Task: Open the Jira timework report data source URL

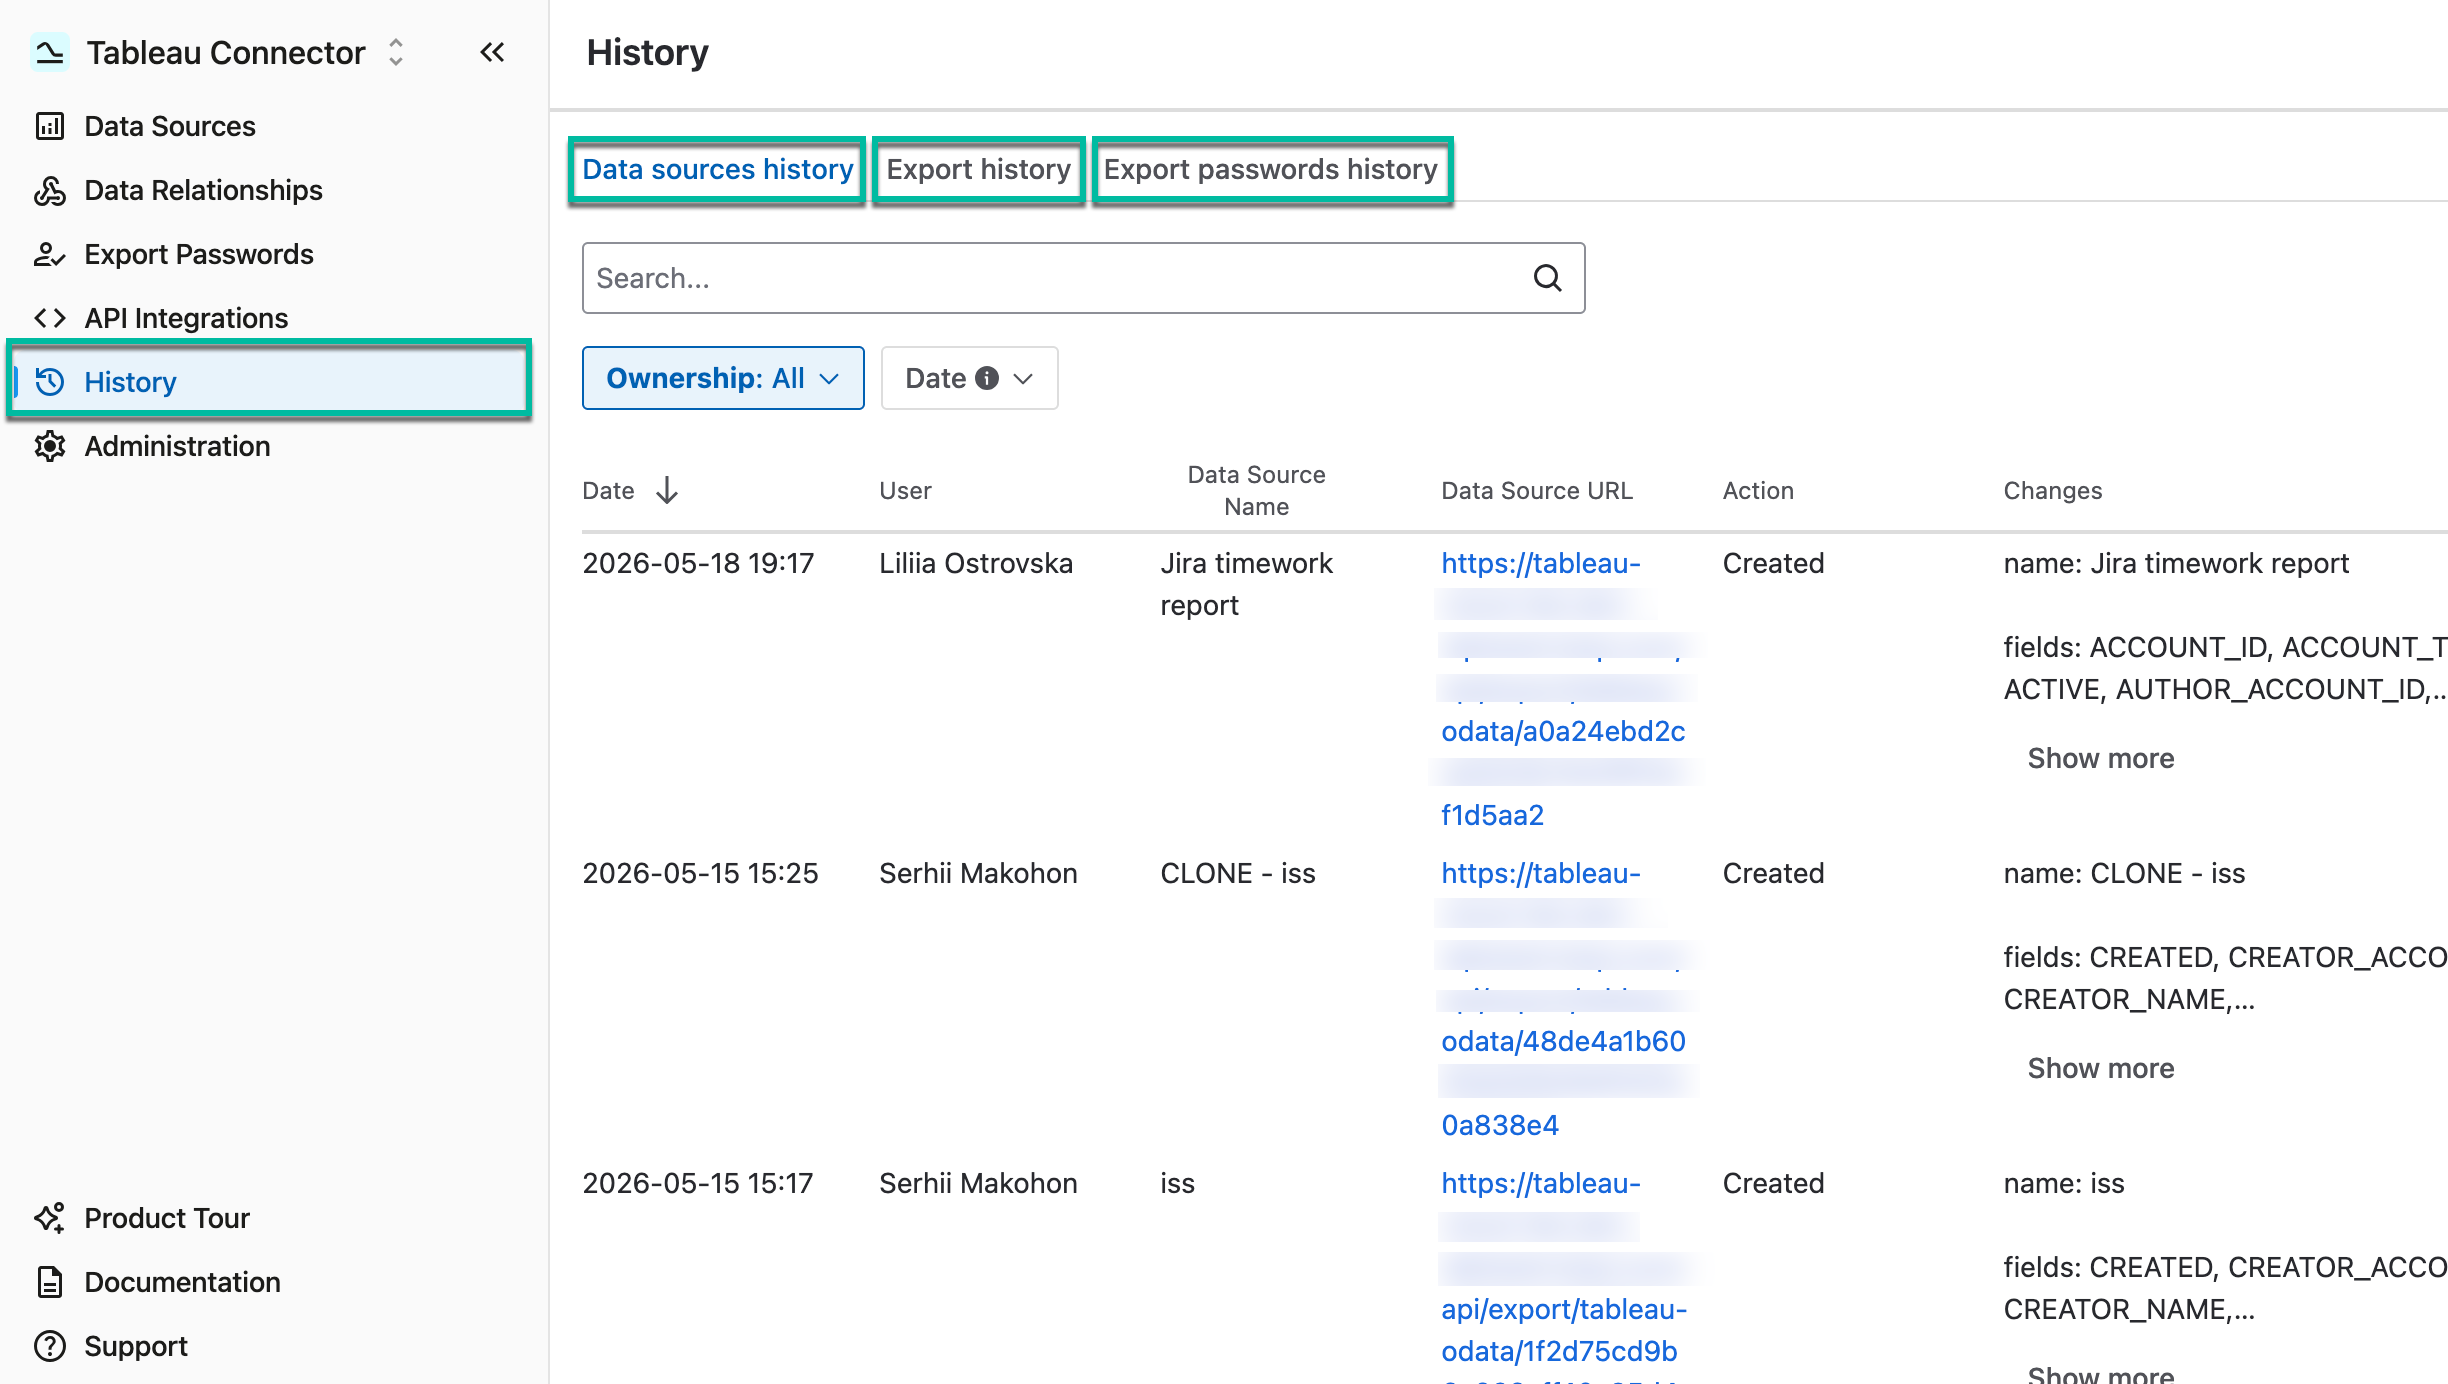Action: pos(1563,689)
